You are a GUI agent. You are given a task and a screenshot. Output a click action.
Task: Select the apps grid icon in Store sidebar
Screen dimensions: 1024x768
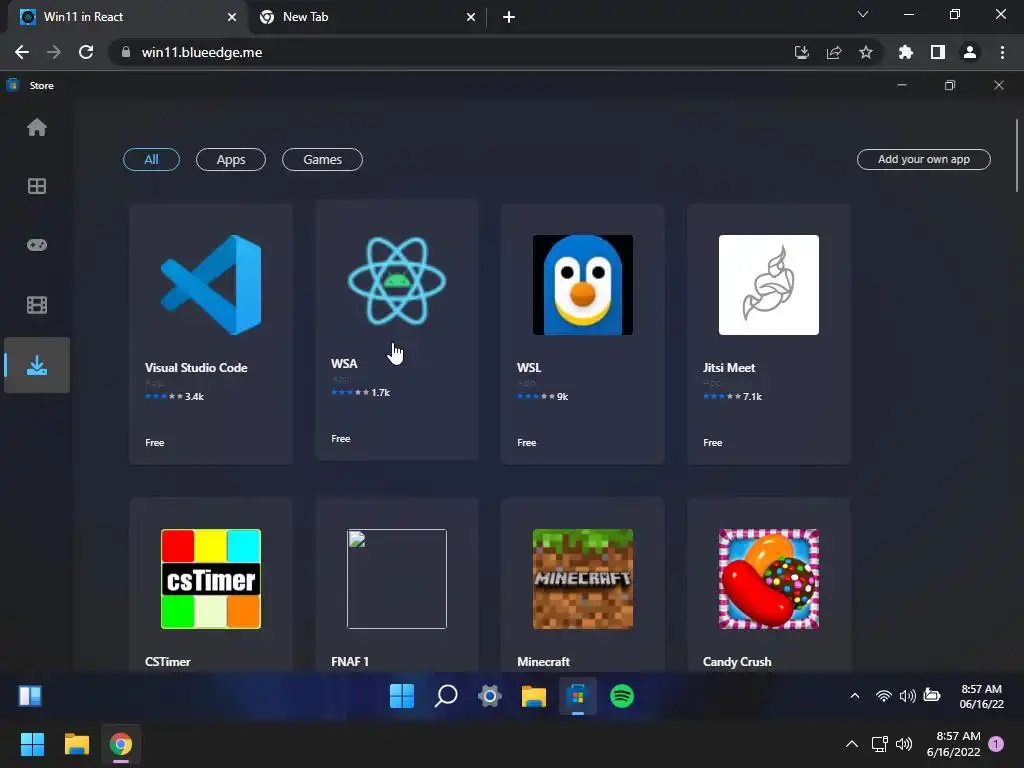coord(37,186)
